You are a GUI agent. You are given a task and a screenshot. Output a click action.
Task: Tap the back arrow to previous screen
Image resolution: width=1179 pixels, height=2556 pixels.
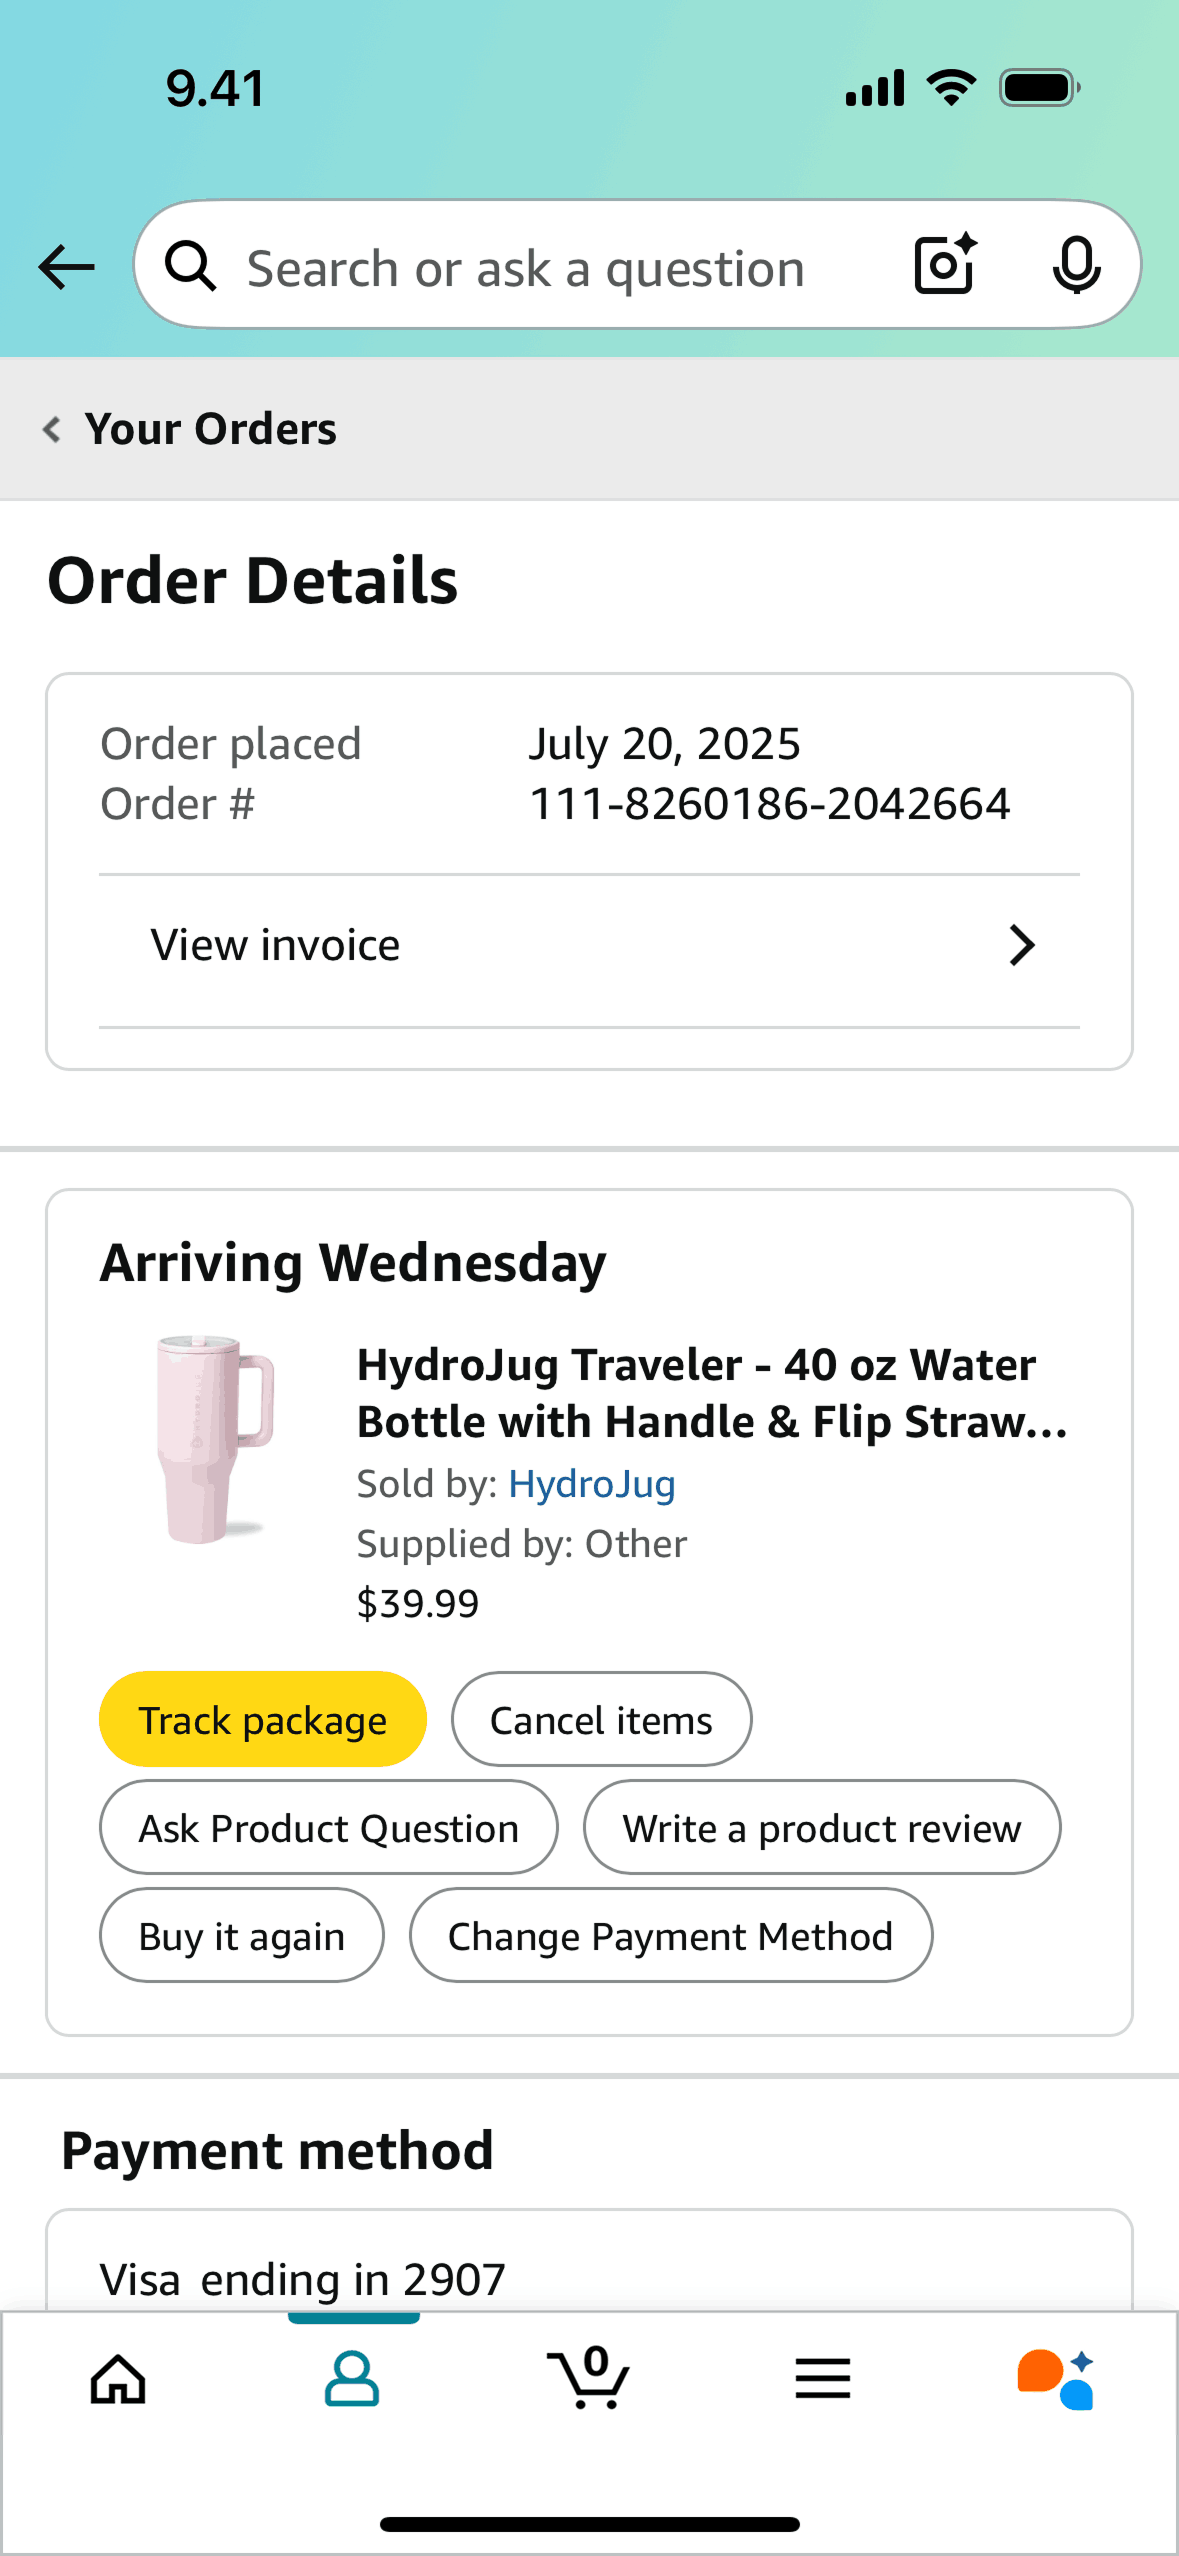click(x=64, y=266)
